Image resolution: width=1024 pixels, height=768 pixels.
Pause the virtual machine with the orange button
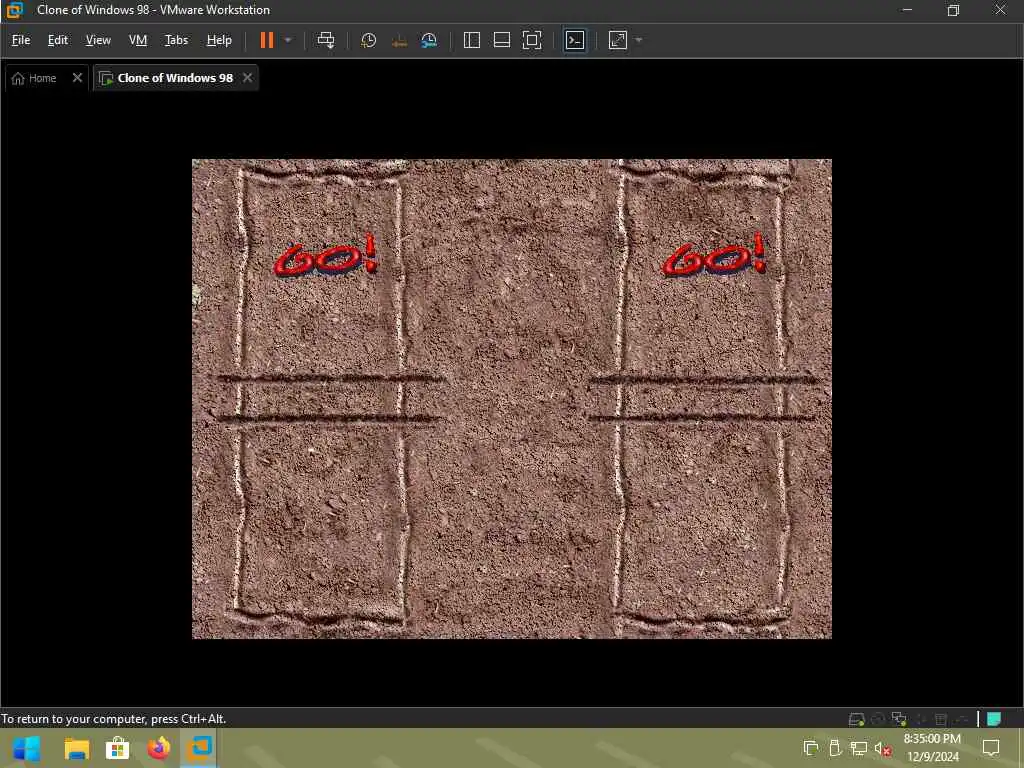[x=266, y=40]
